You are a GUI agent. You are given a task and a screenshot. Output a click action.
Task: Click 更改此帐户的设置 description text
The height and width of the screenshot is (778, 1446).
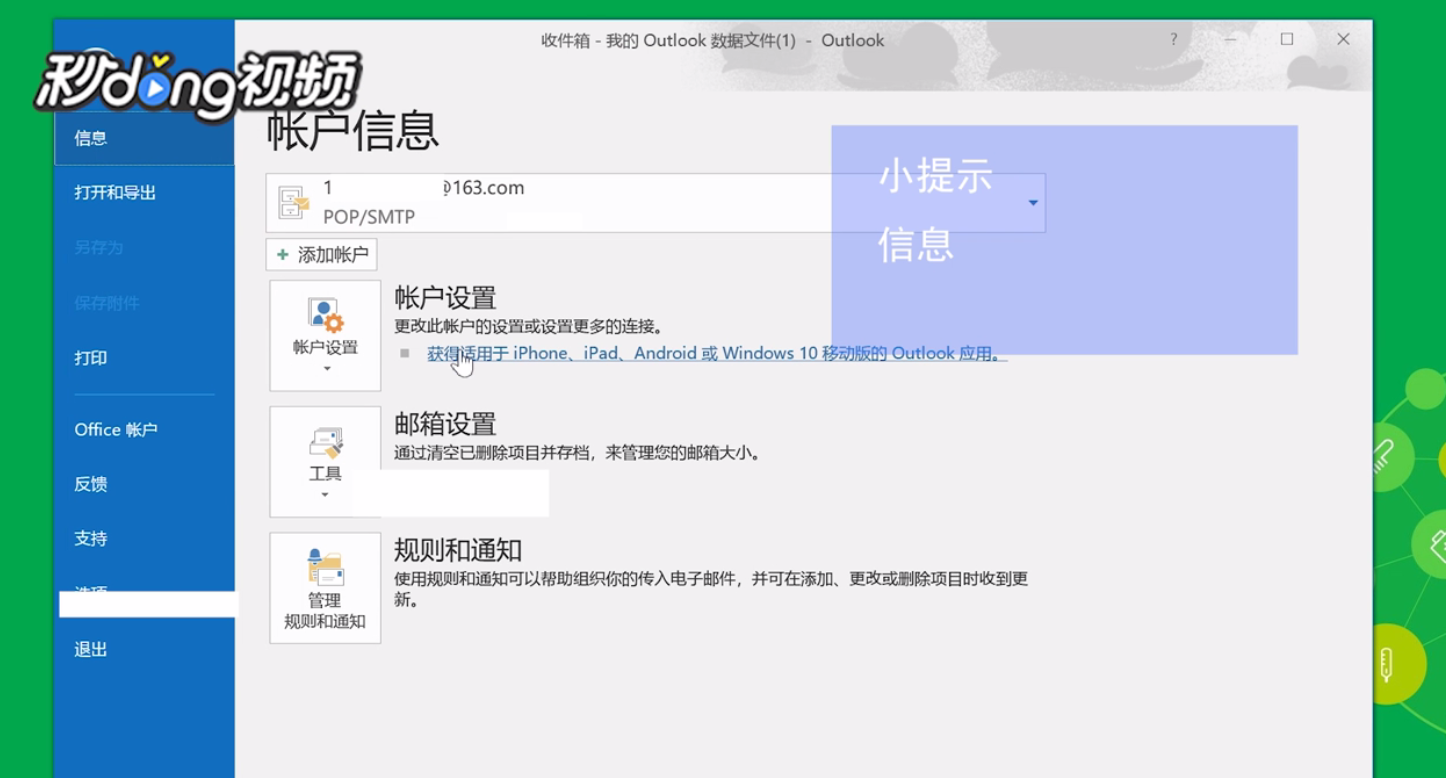(x=528, y=327)
